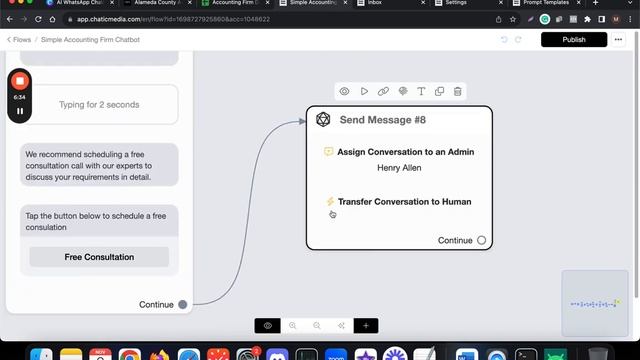Open the Grammarly extension icon
The image size is (640, 360).
pos(544,19)
